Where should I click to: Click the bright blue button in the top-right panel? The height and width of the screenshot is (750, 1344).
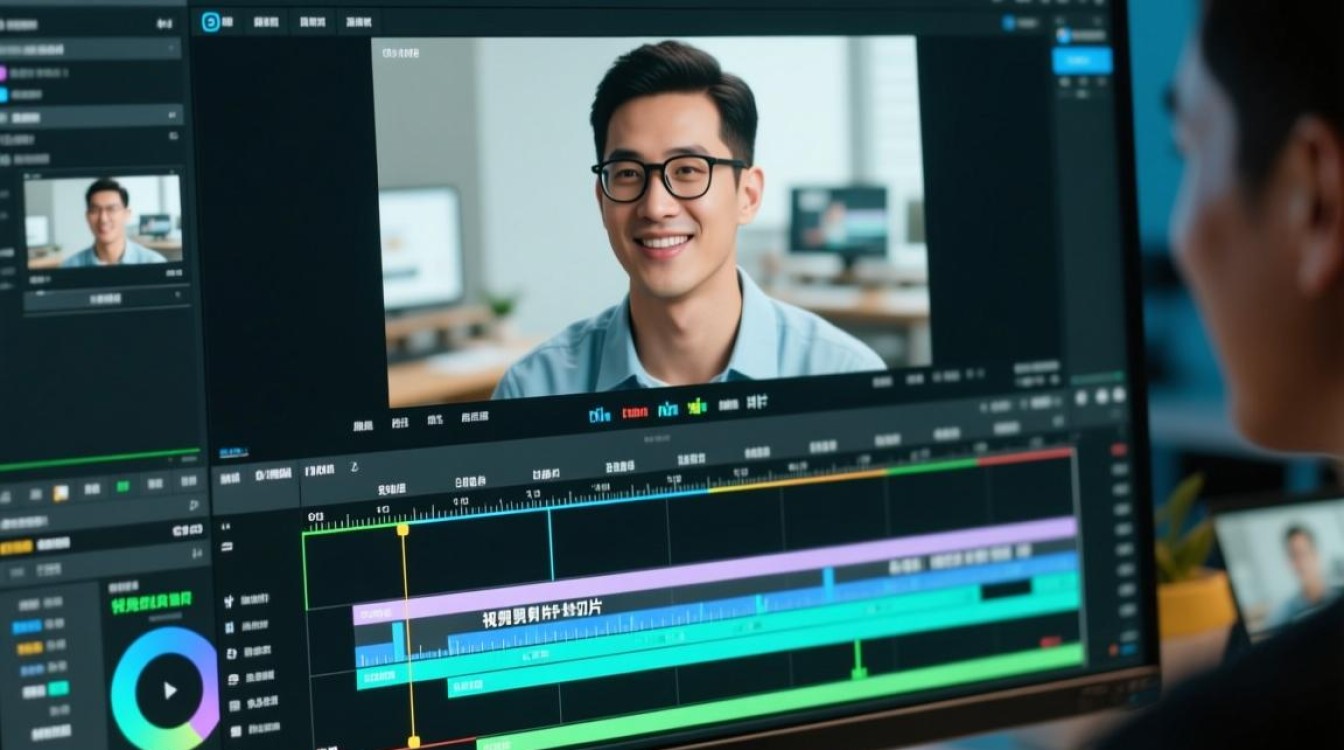(1082, 60)
